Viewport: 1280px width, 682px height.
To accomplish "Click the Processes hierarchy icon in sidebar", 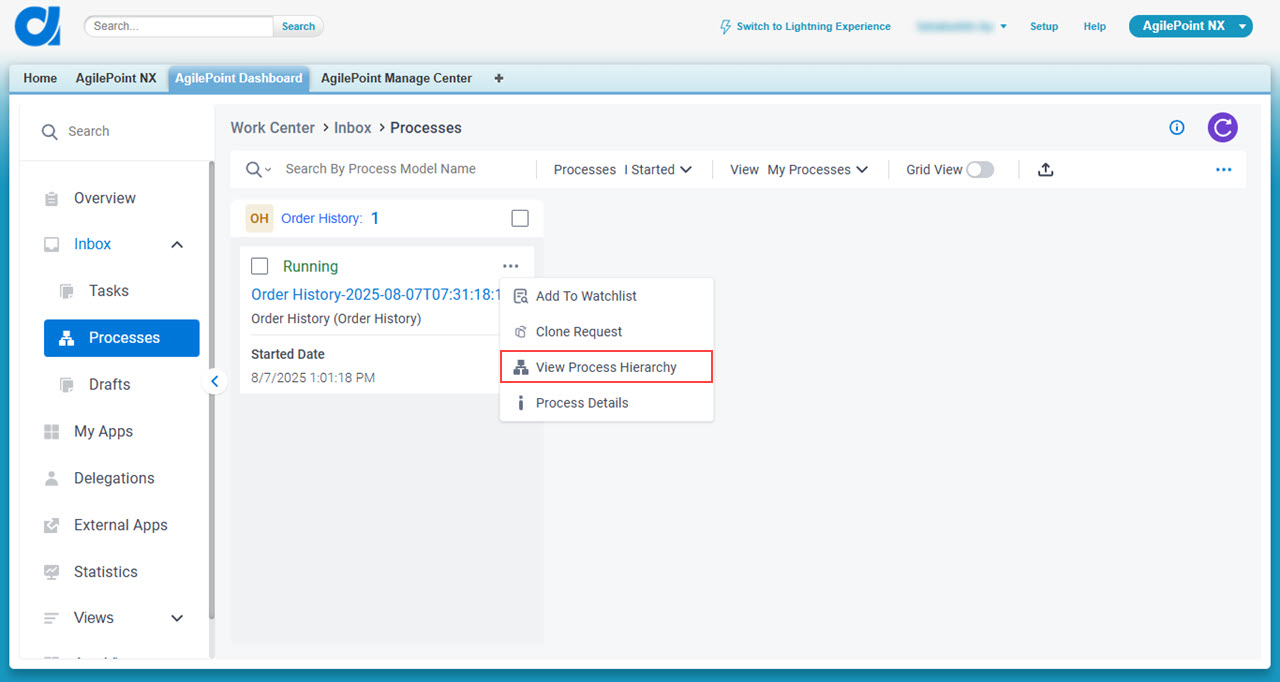I will coord(67,338).
